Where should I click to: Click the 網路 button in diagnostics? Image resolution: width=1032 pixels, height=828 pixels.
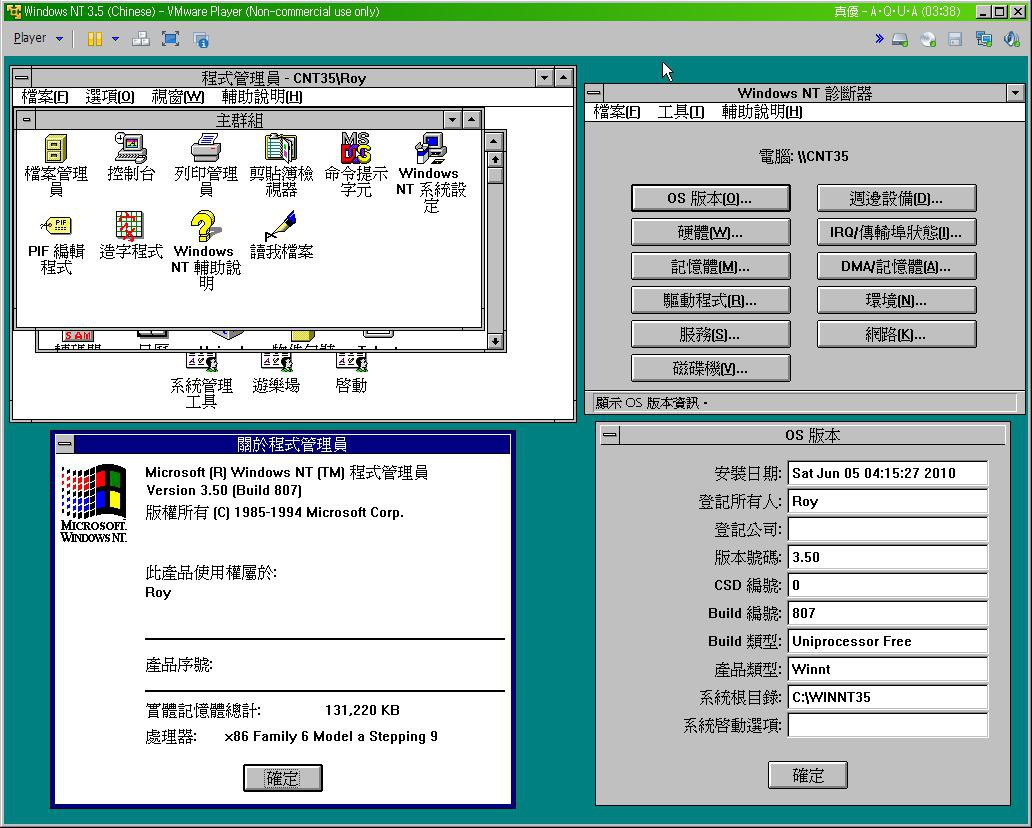pos(896,335)
